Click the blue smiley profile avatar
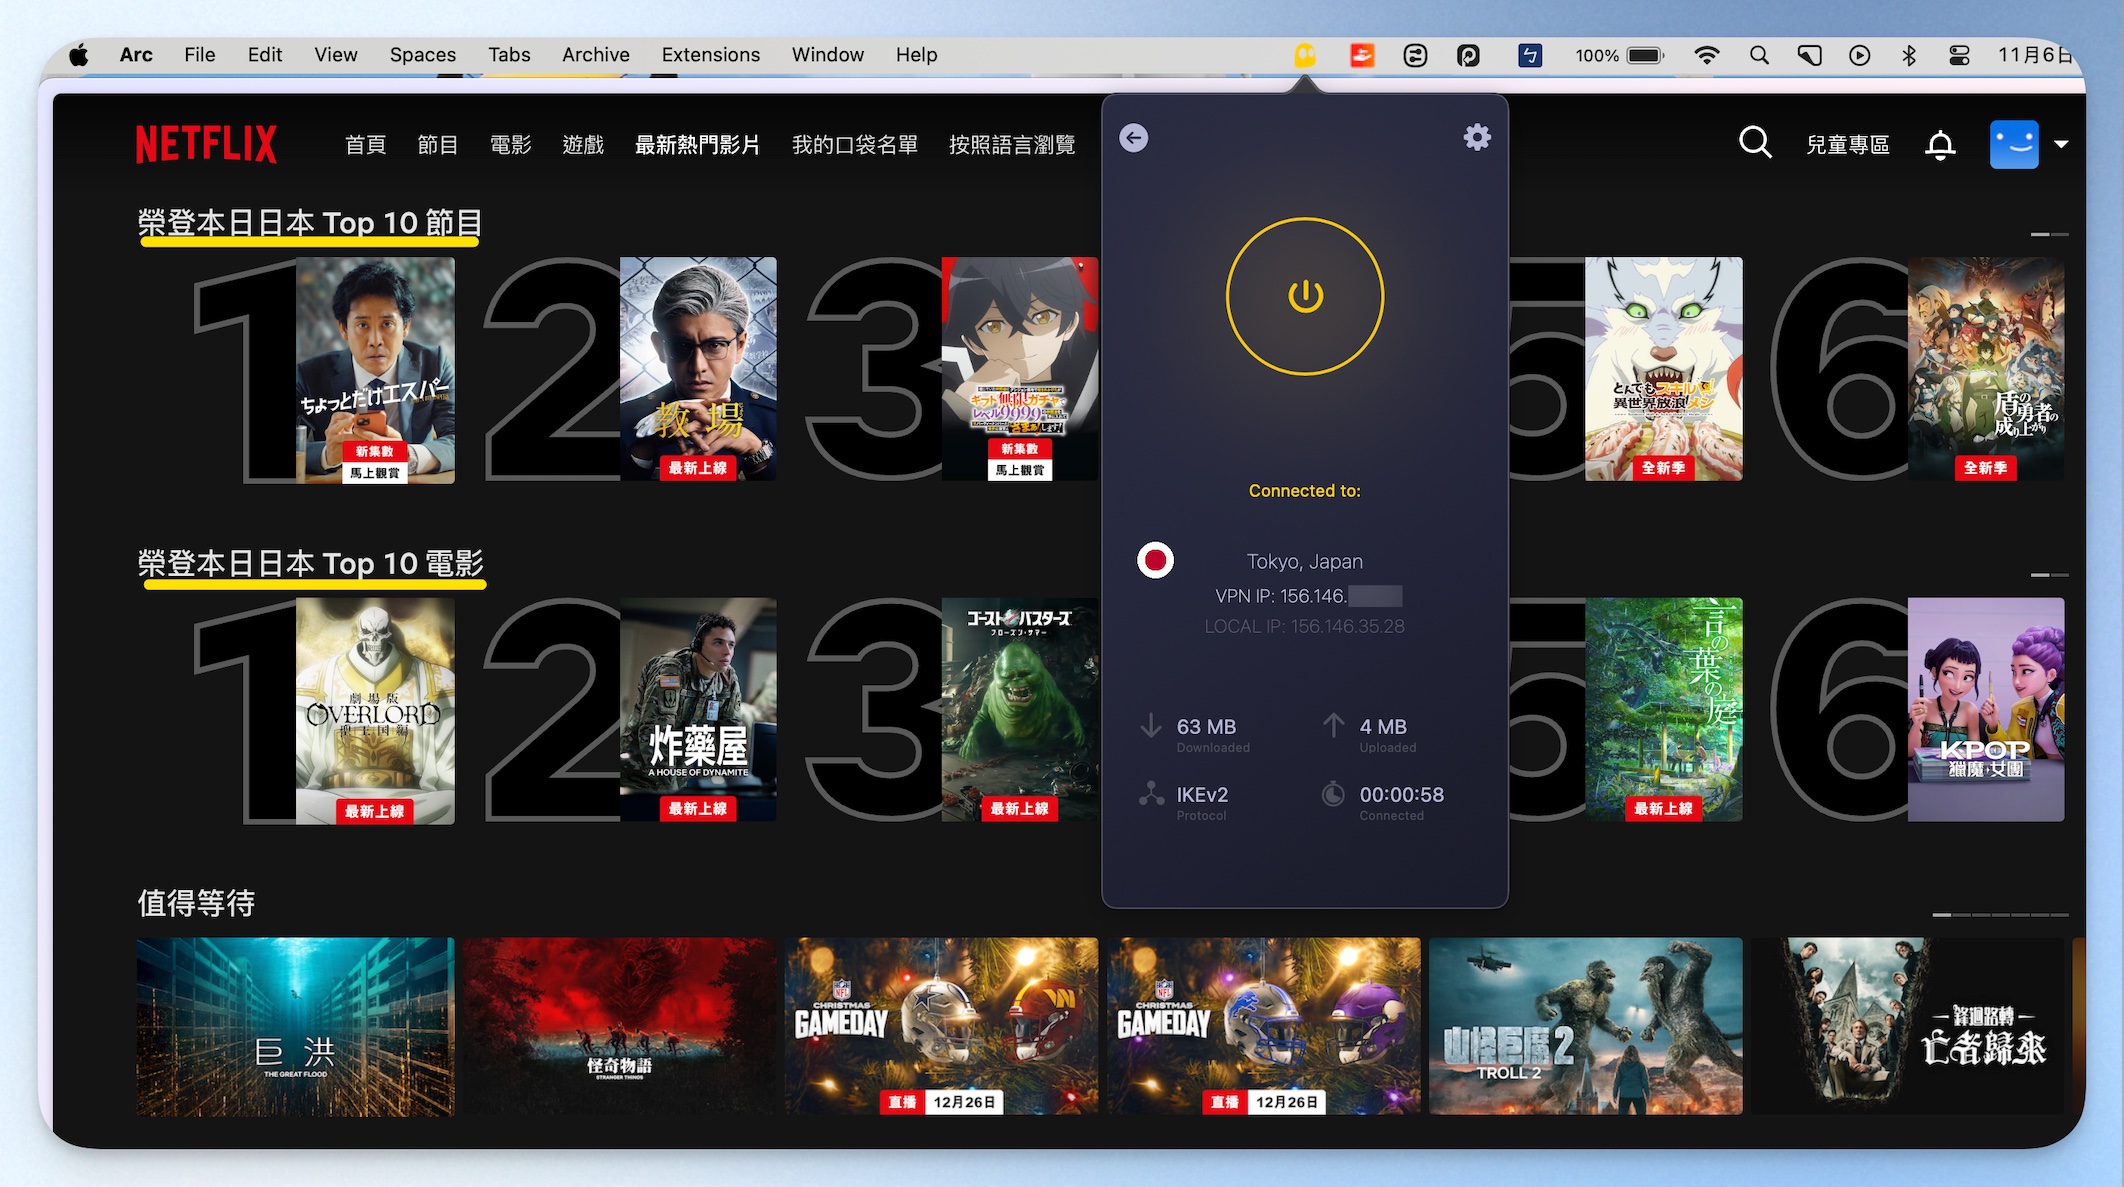 point(2014,144)
